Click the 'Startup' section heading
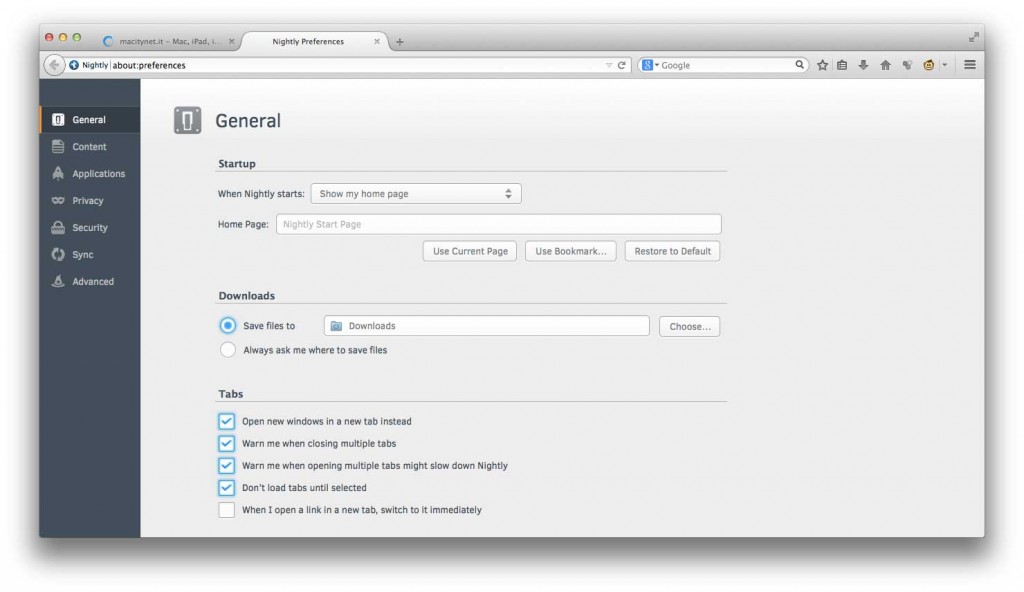1024x592 pixels. coord(237,163)
